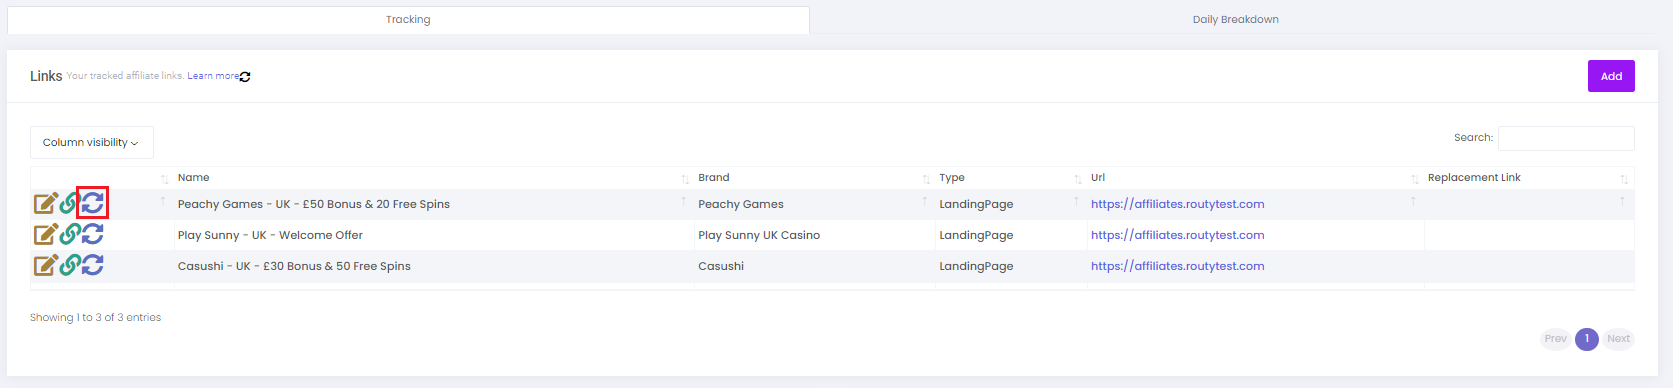
Task: Copy link icon for Peachy Games row
Action: [x=69, y=204]
